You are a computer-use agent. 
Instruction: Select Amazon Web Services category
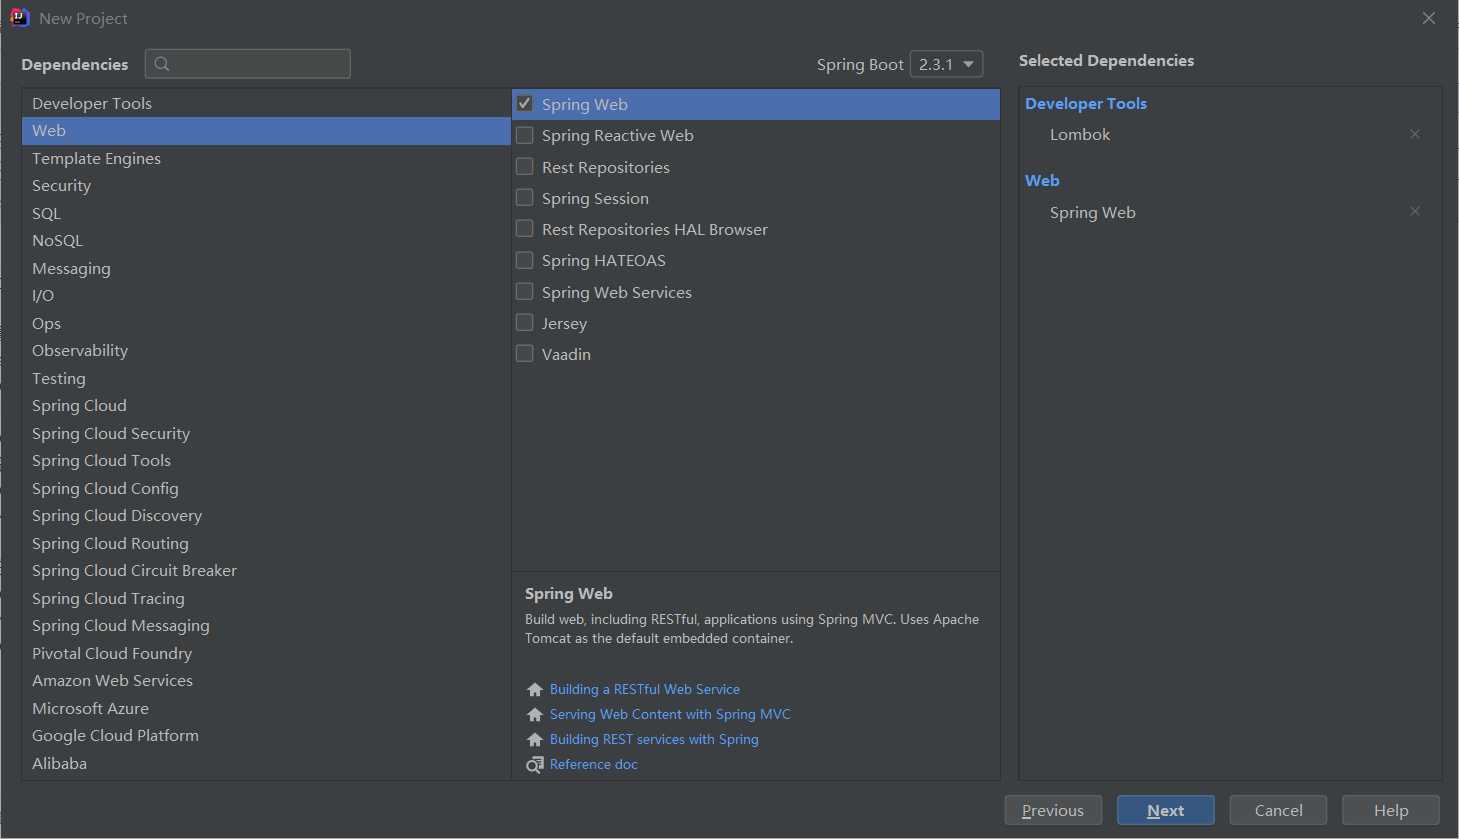point(266,681)
